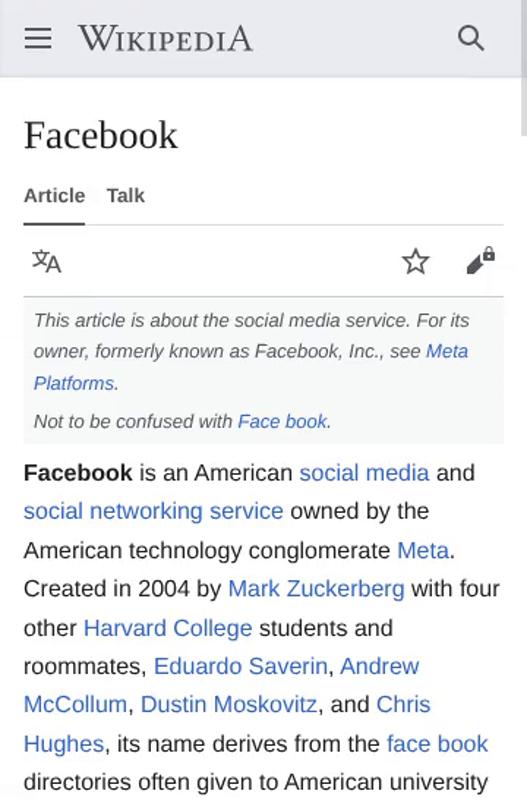Screen dimensions: 527x800
Task: Open the language selection icon
Action: click(x=47, y=261)
